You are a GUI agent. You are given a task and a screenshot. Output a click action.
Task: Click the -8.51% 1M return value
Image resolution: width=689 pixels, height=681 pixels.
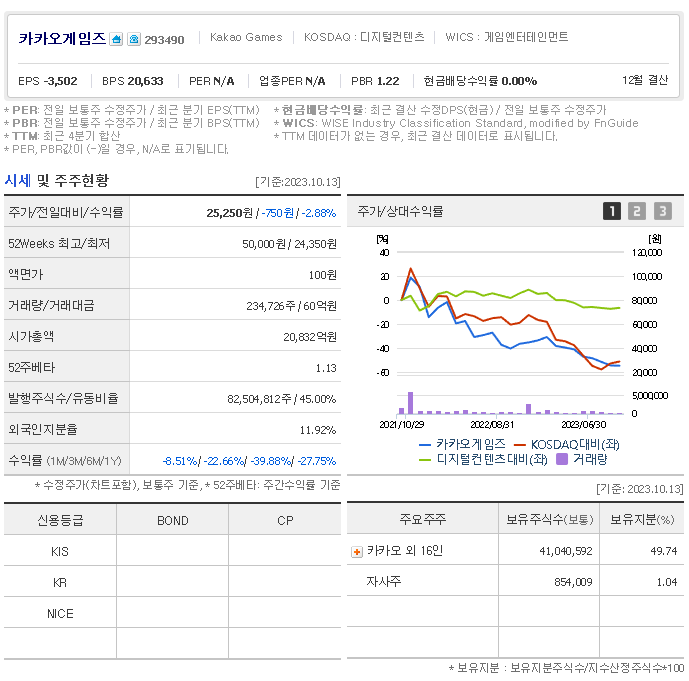[180, 461]
